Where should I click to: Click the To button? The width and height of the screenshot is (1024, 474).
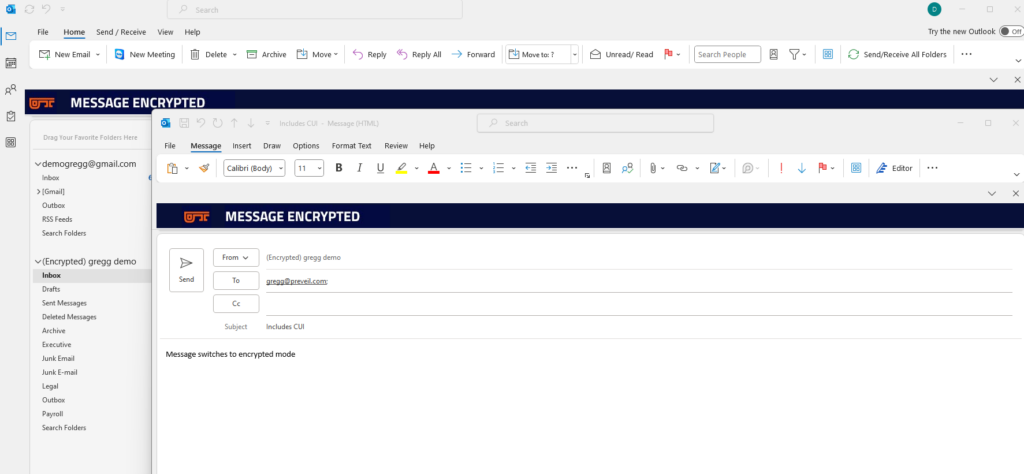click(236, 281)
